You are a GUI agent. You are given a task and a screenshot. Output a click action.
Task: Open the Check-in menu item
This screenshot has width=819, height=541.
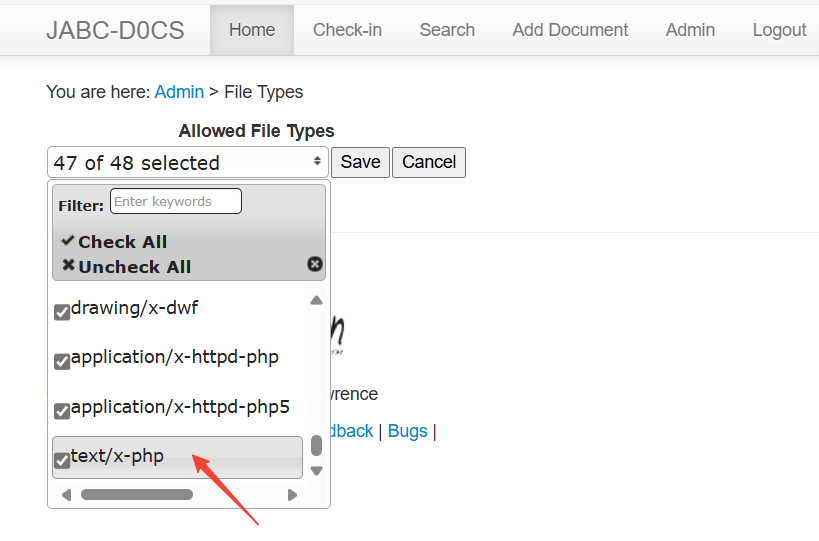click(347, 30)
